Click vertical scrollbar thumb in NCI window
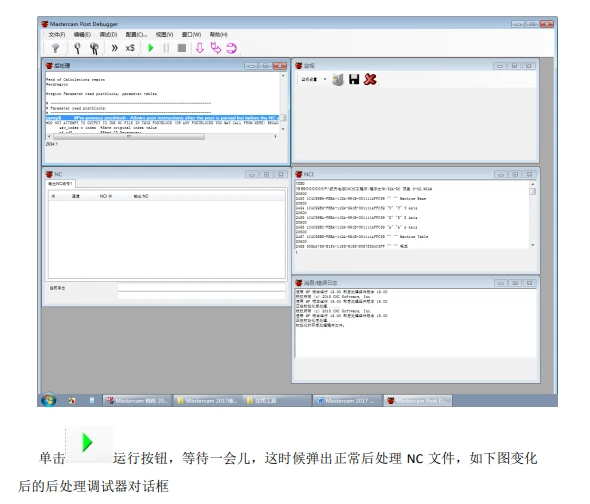The image size is (590, 504). tap(532, 192)
